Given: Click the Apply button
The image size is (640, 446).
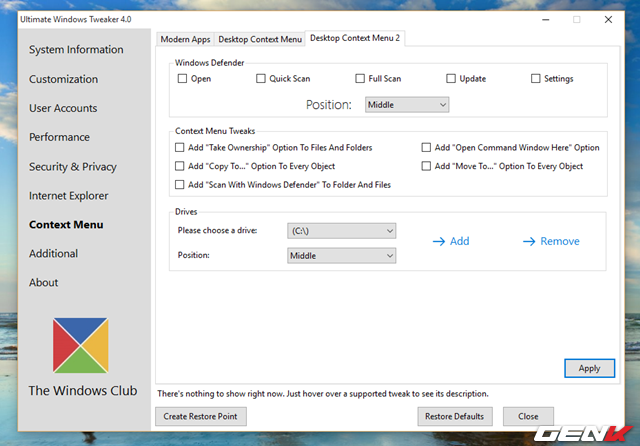Looking at the screenshot, I should 589,368.
